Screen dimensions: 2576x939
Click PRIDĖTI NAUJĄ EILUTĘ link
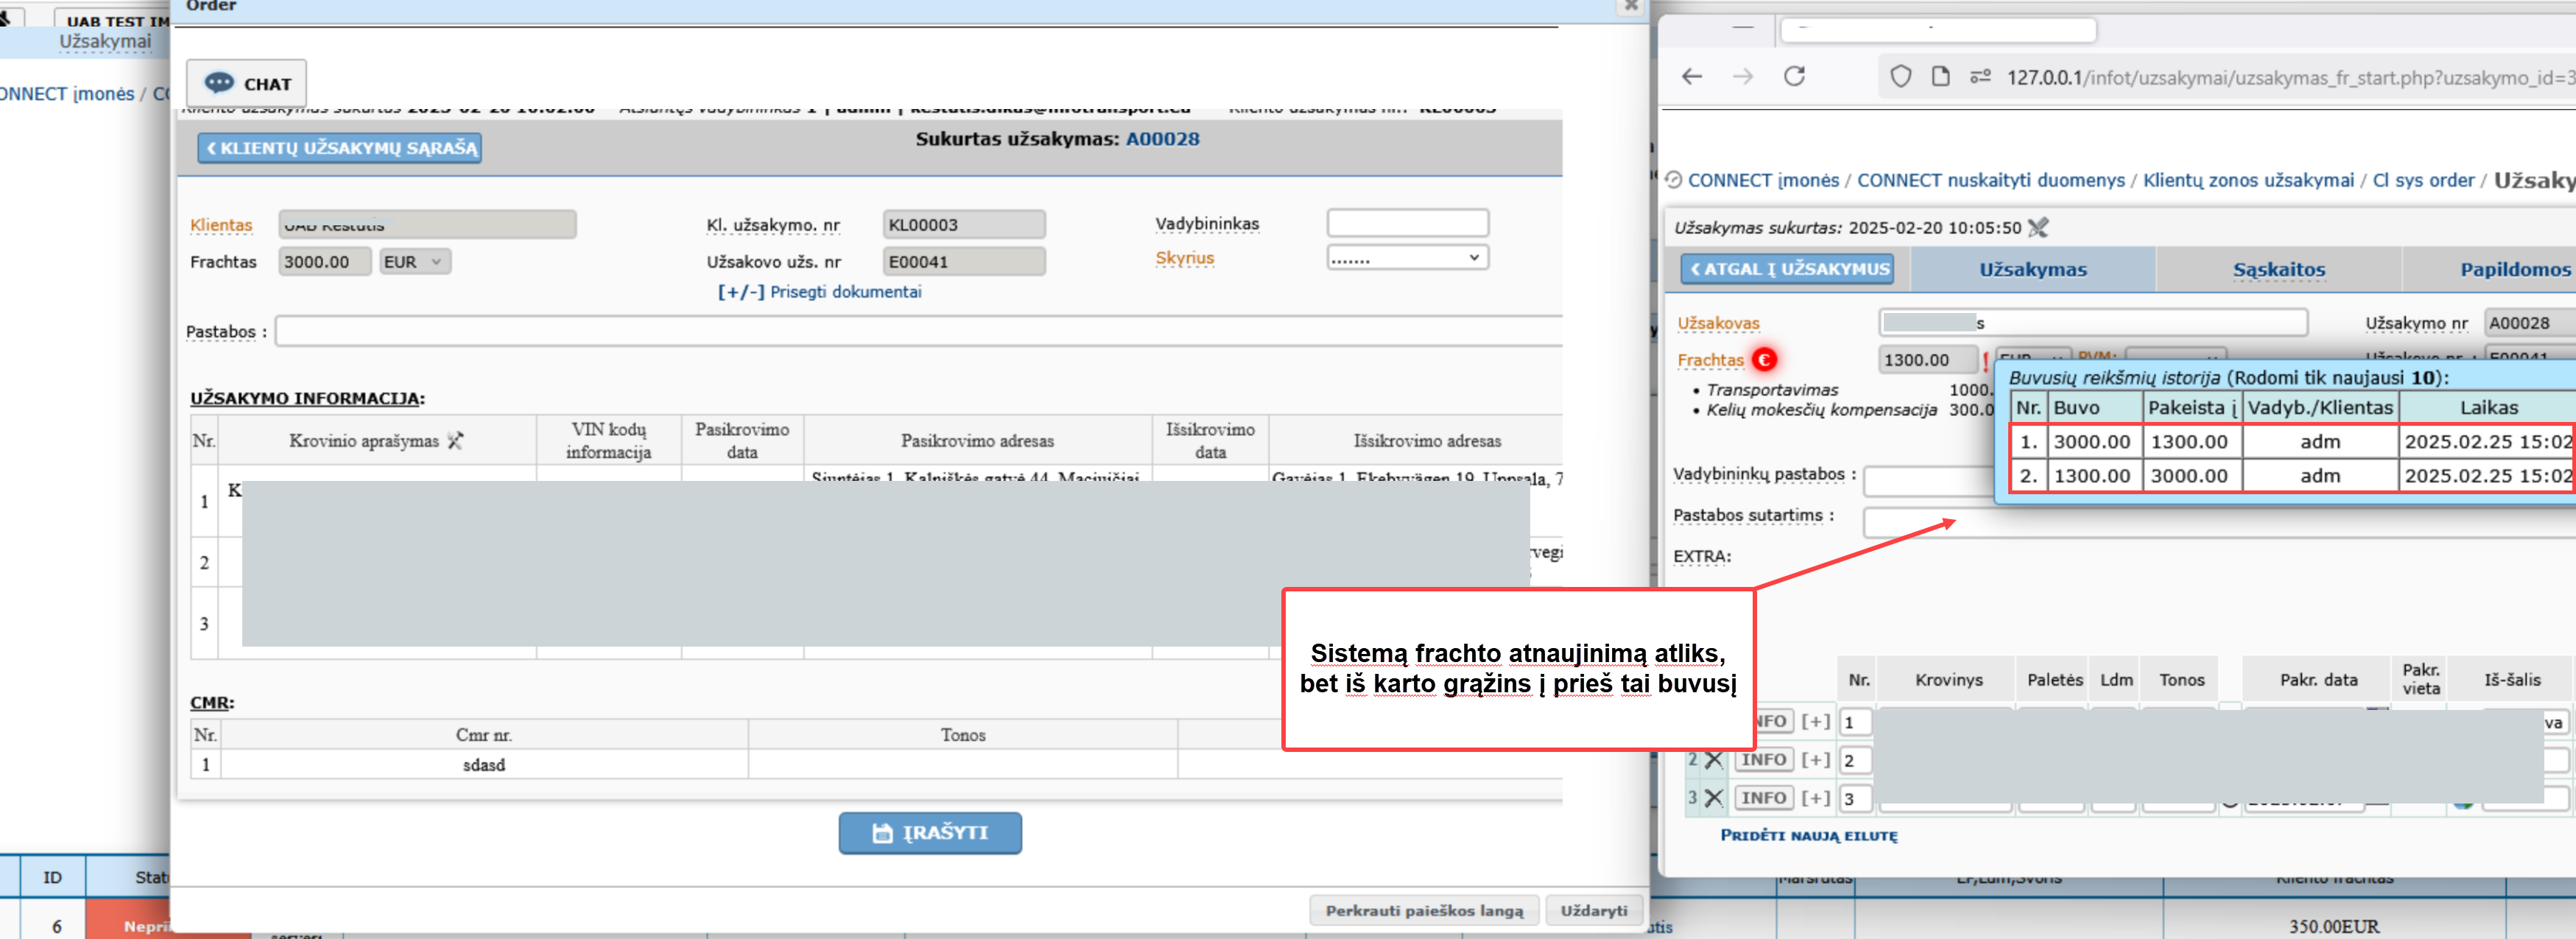(1808, 835)
